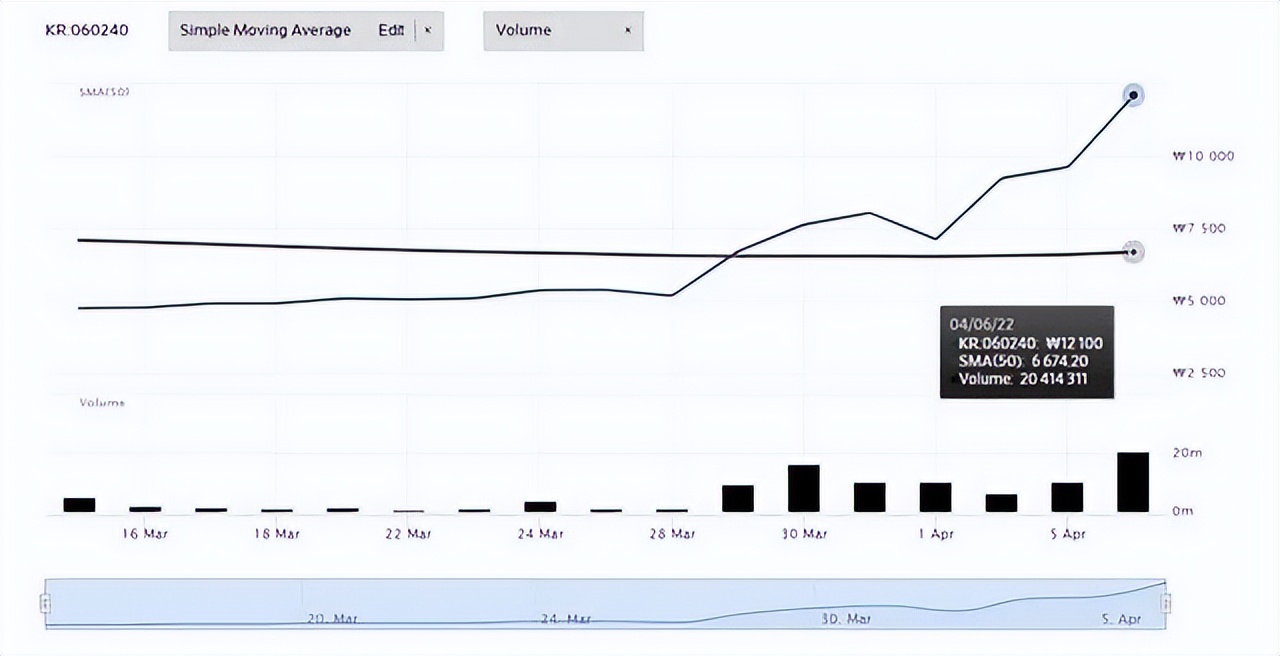
Task: Click the price line end marker
Action: [1134, 96]
